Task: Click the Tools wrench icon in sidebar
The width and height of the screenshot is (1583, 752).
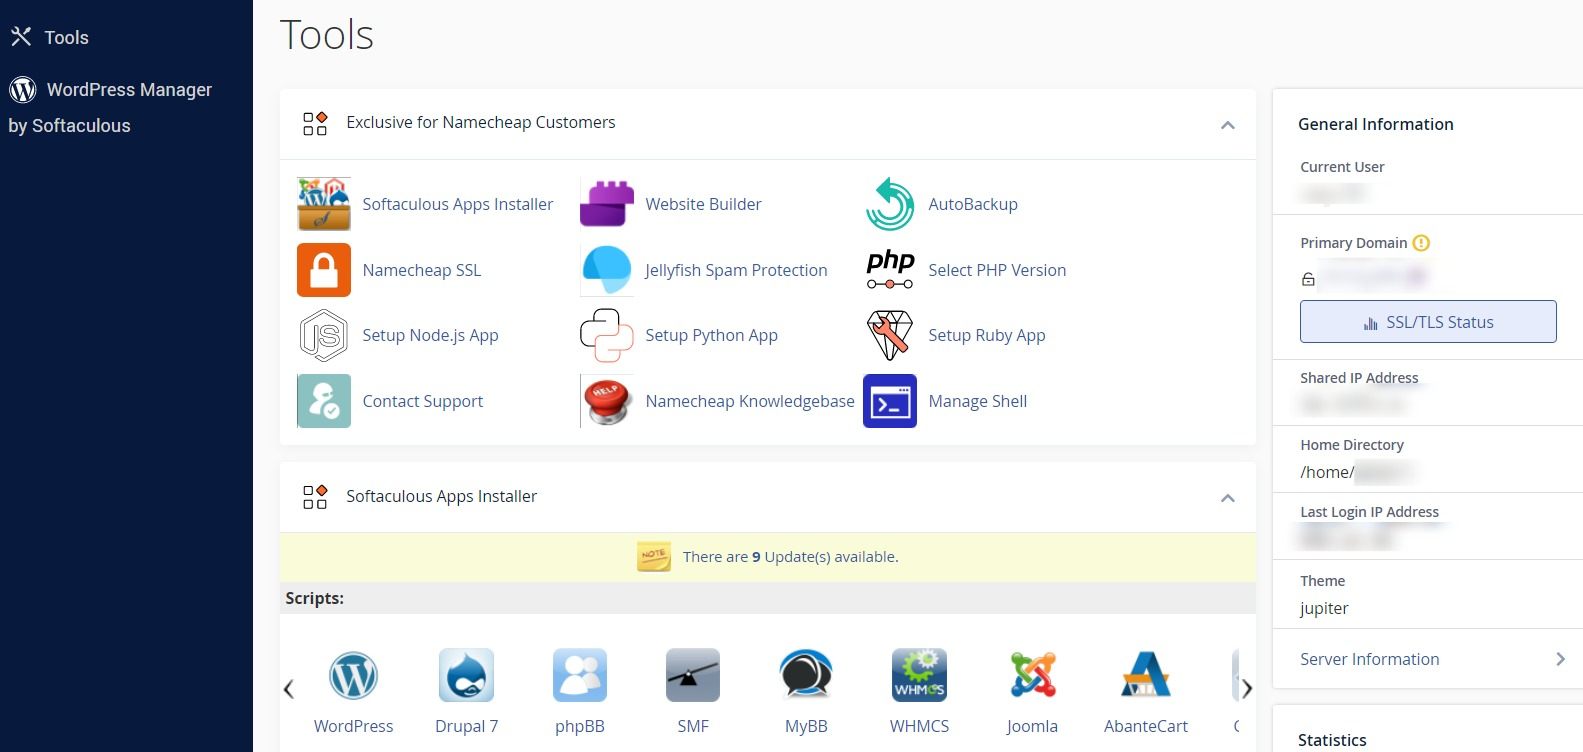Action: (21, 37)
